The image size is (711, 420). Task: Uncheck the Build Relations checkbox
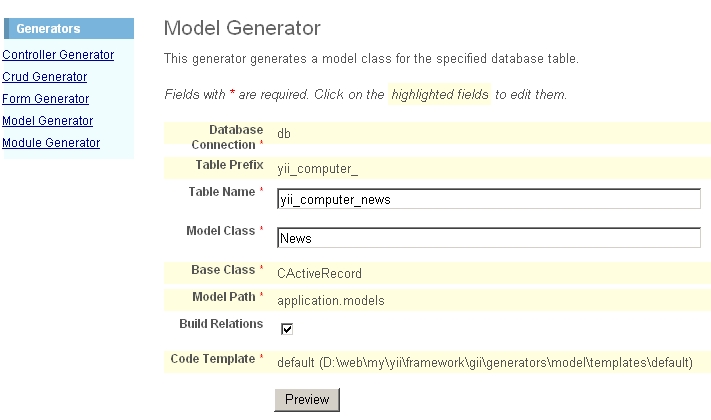pyautogui.click(x=287, y=328)
